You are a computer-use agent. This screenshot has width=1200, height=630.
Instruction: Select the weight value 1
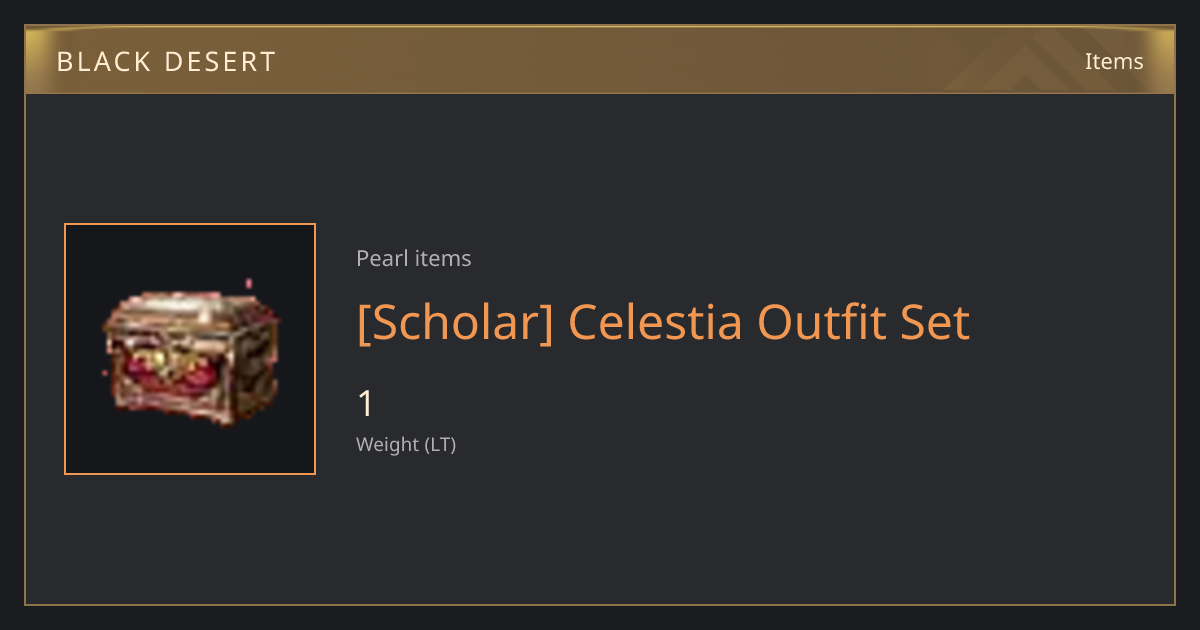pos(365,404)
